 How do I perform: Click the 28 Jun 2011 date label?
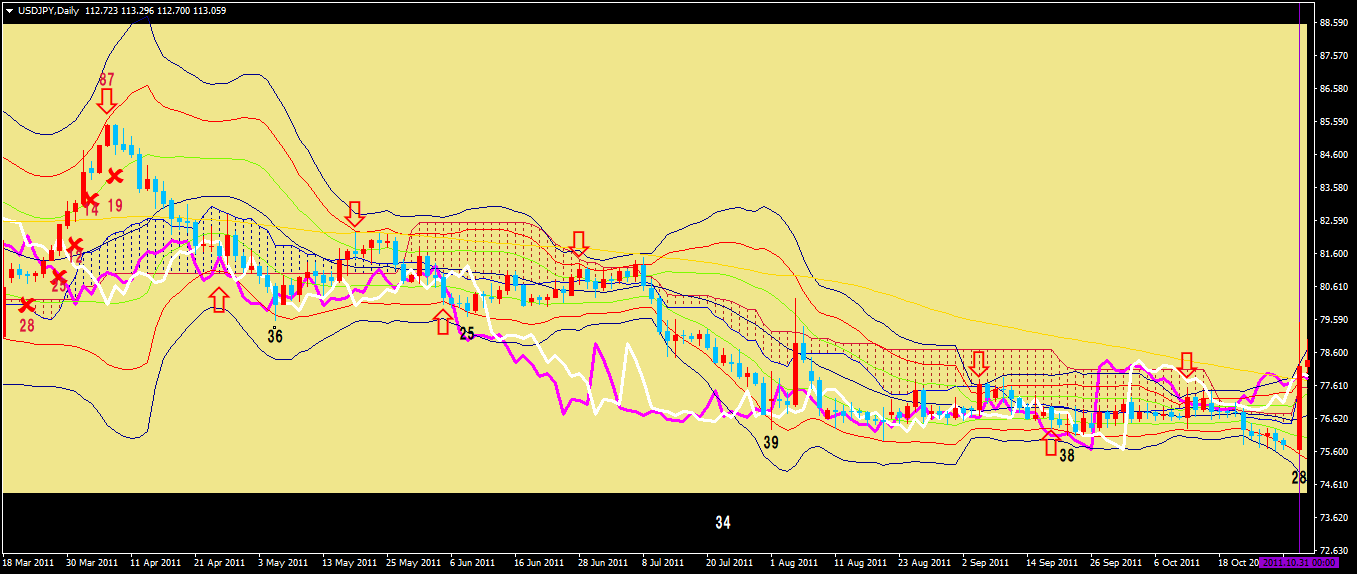(x=603, y=563)
